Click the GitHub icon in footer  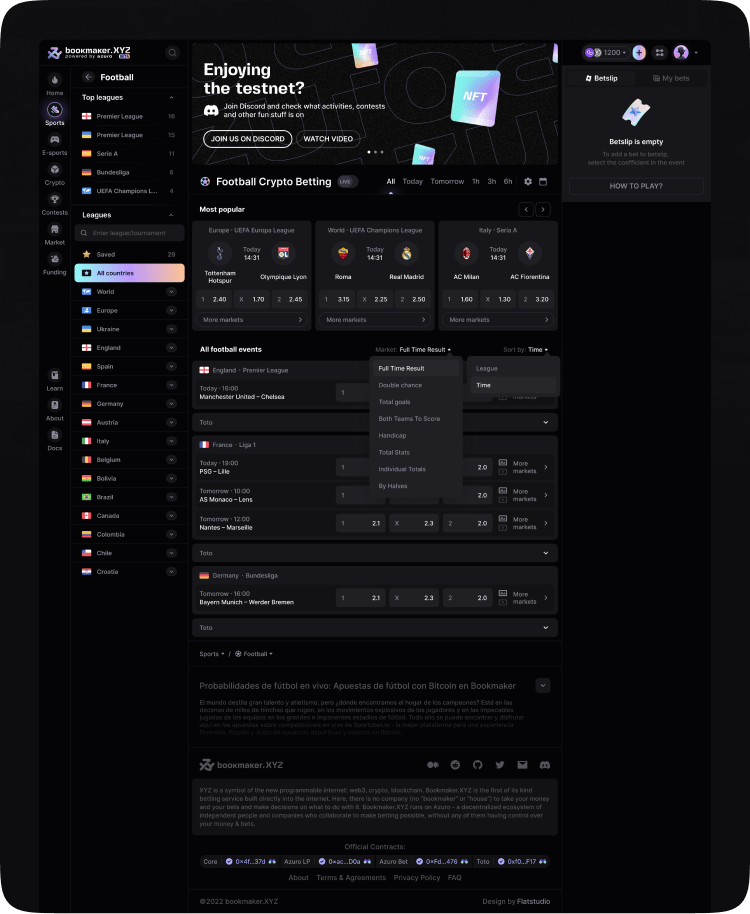tap(477, 765)
